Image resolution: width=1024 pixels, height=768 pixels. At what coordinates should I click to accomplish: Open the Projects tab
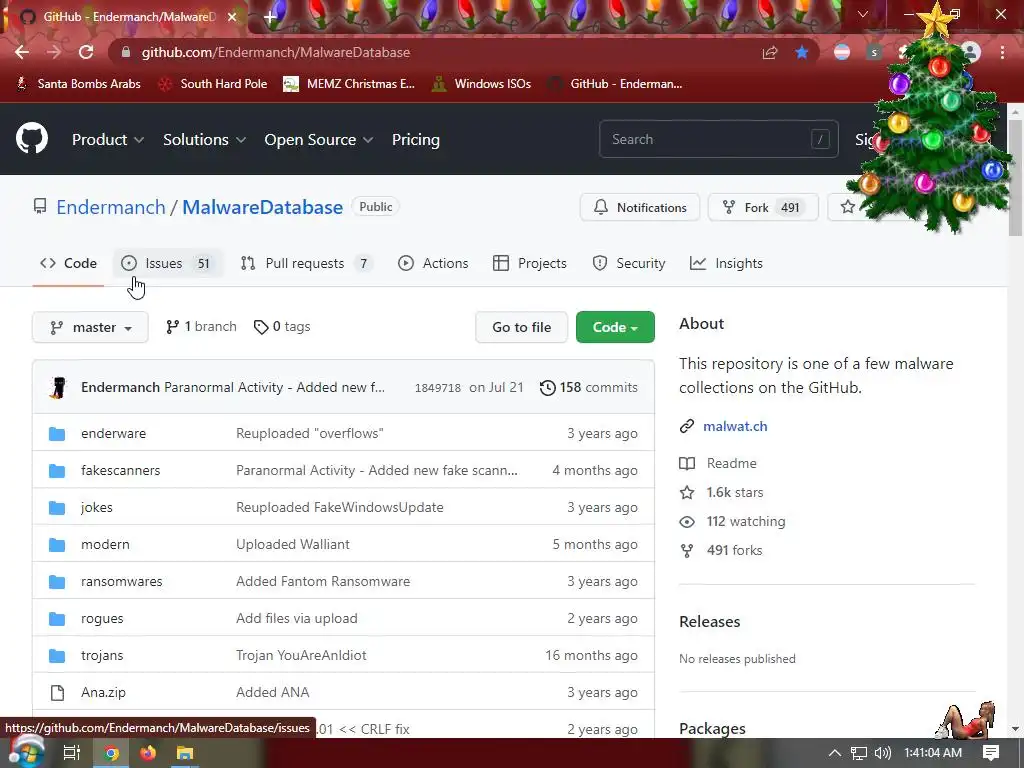pos(530,263)
